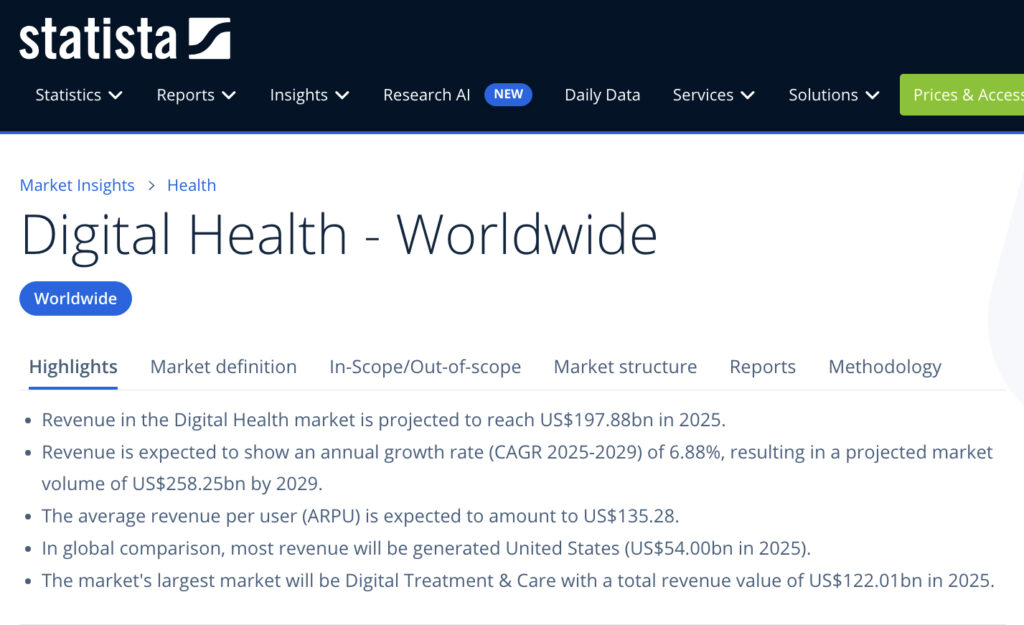
Task: Switch to the Market structure tab
Action: [625, 367]
